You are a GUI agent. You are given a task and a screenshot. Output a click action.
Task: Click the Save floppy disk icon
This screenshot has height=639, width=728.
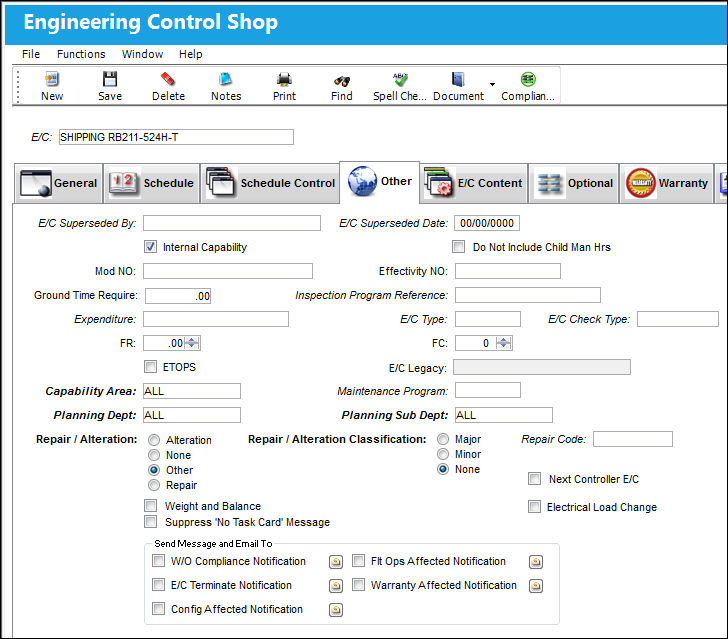point(110,79)
